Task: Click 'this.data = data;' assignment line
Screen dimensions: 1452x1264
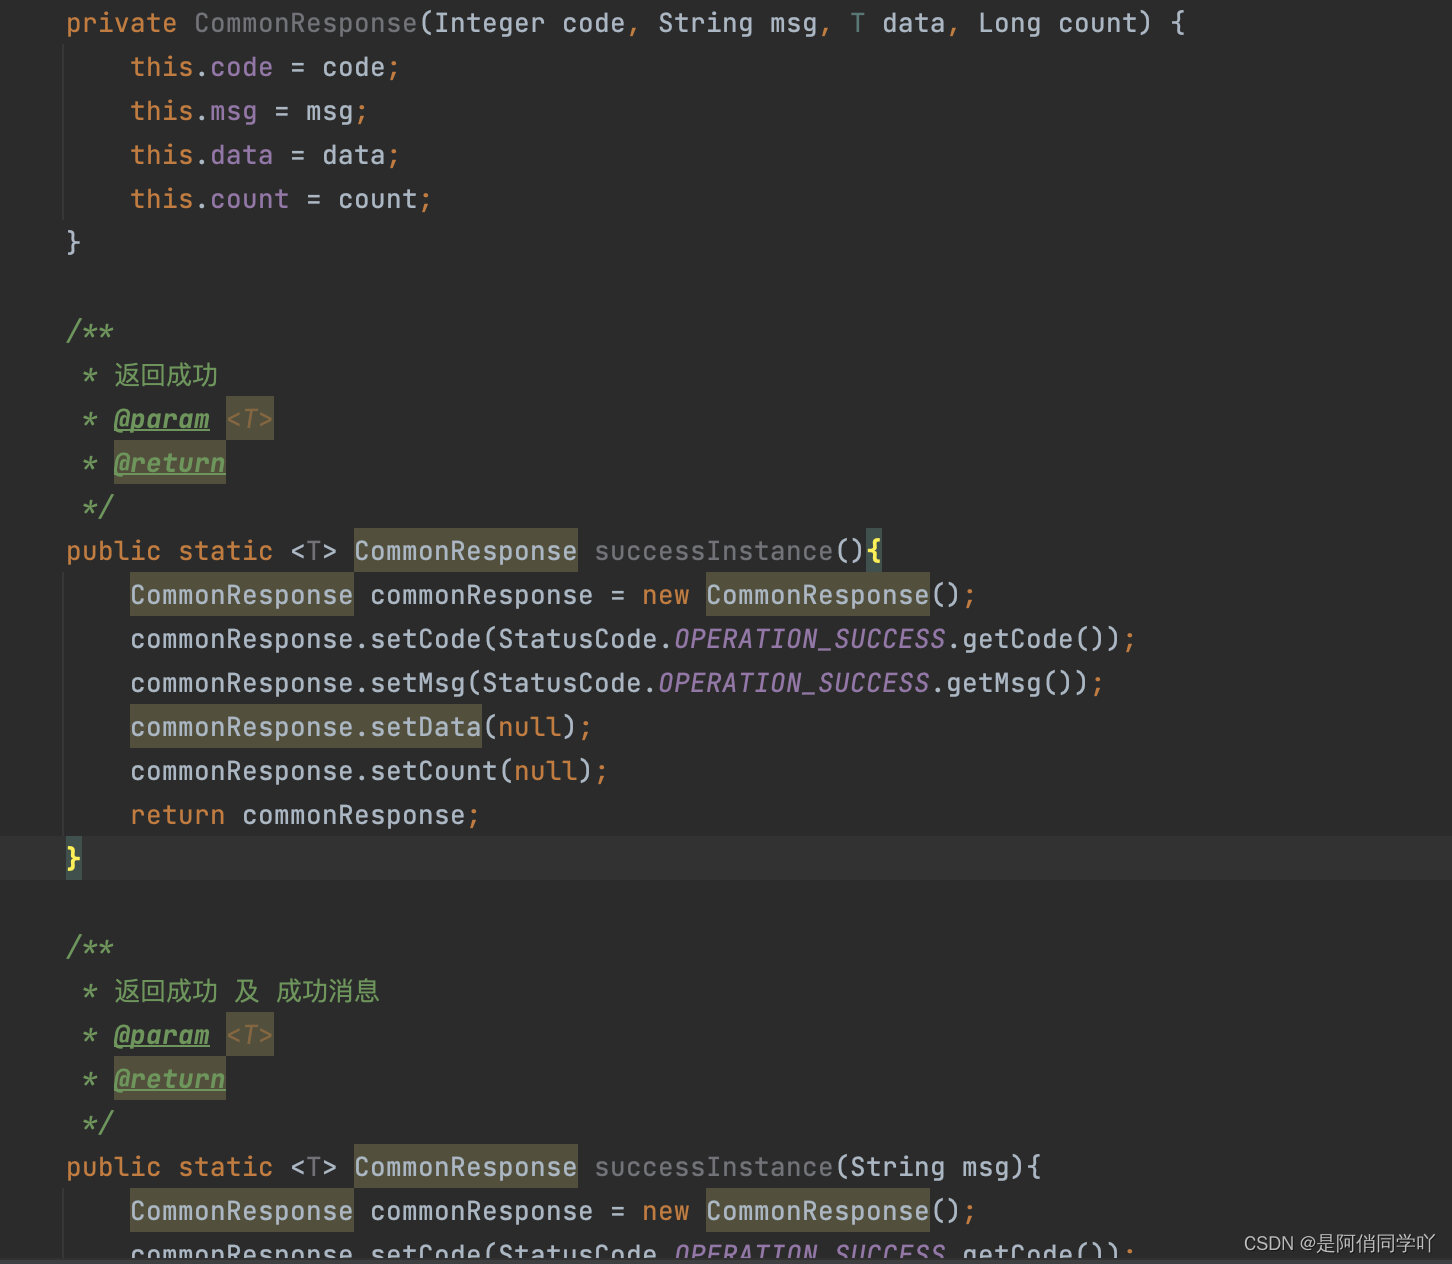Action: 265,155
